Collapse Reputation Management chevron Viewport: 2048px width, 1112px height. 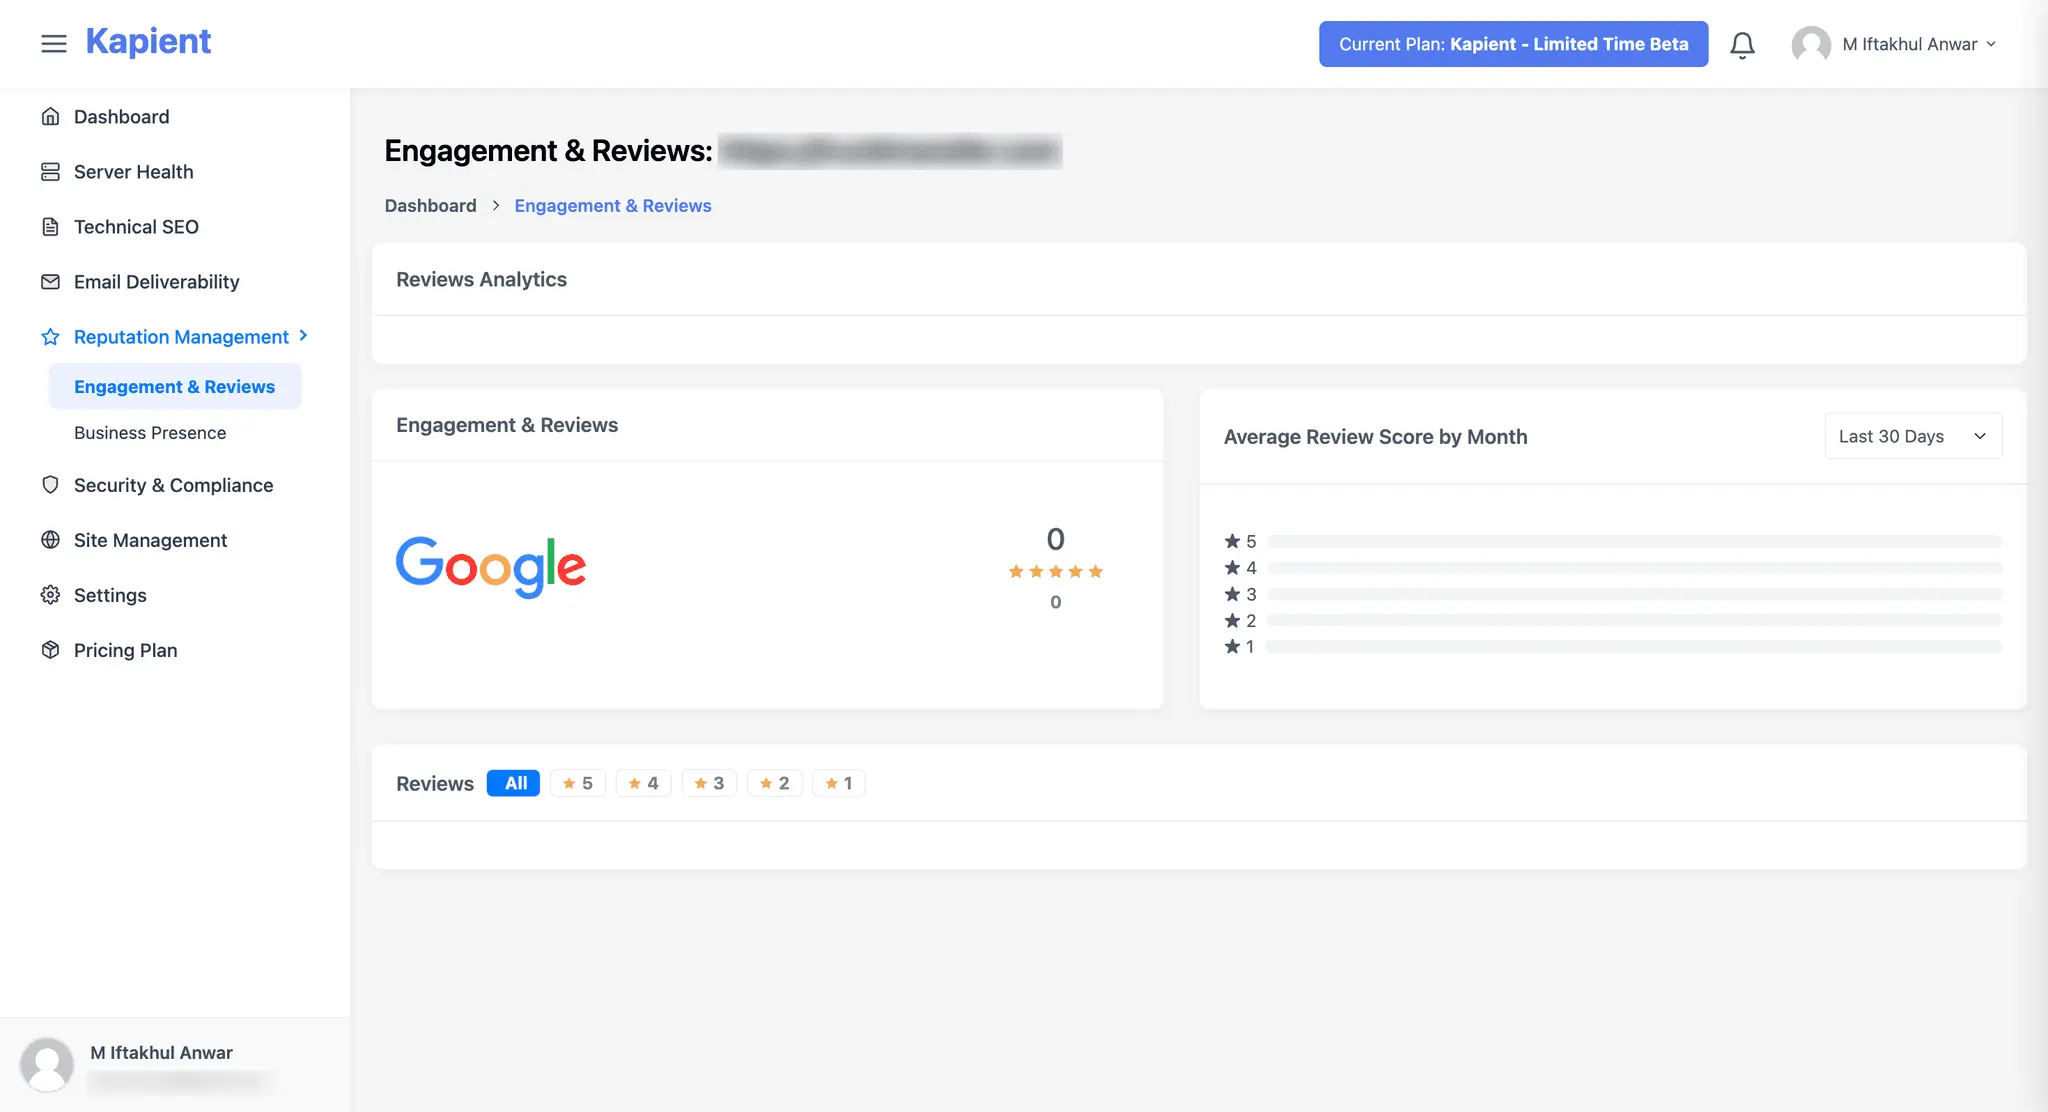(x=303, y=336)
